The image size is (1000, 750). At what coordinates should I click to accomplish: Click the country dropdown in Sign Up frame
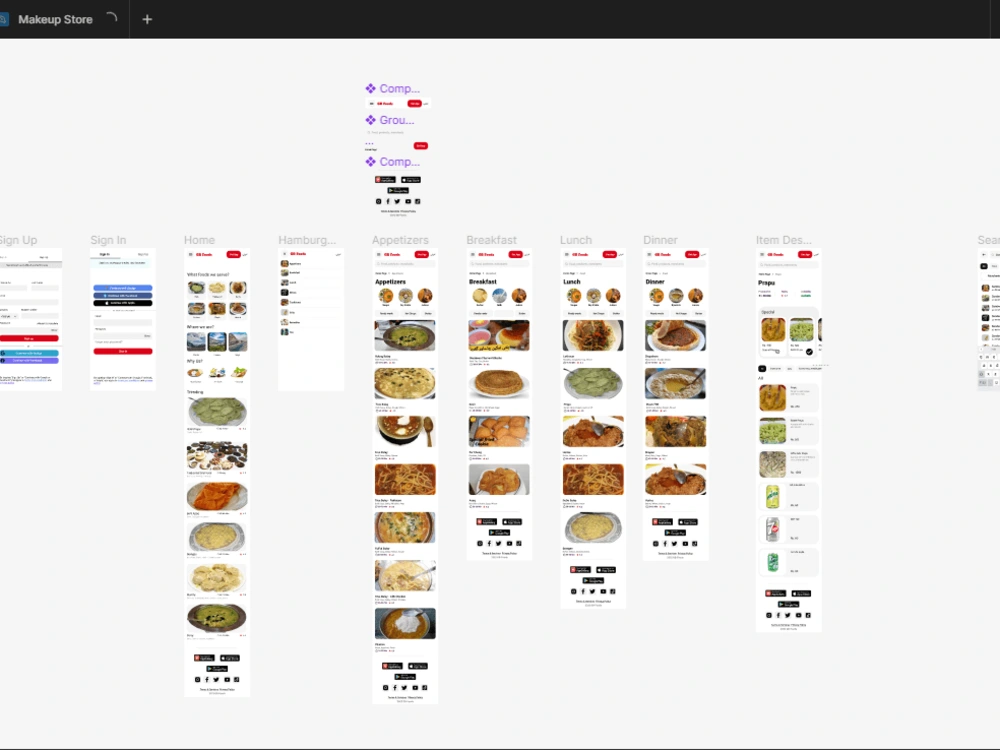click(8, 316)
